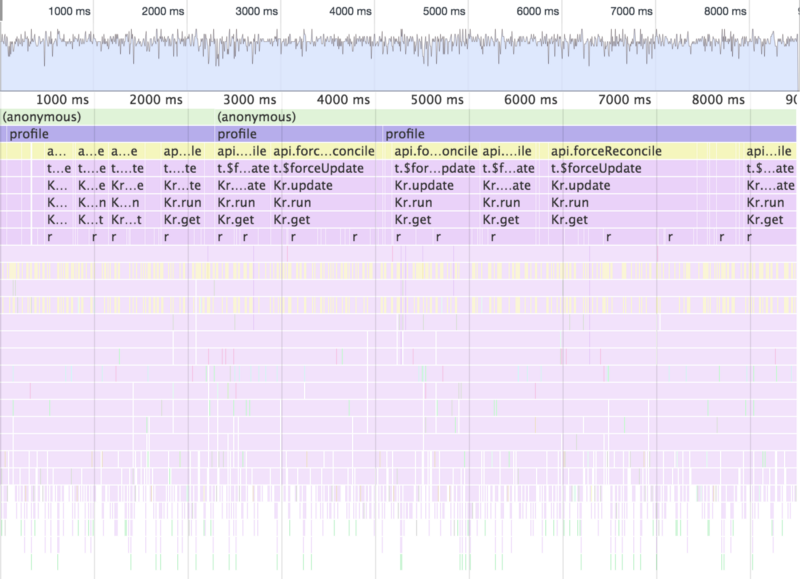Image resolution: width=800 pixels, height=579 pixels.
Task: Select the a...e frame above Kr...e
Action: [127, 151]
